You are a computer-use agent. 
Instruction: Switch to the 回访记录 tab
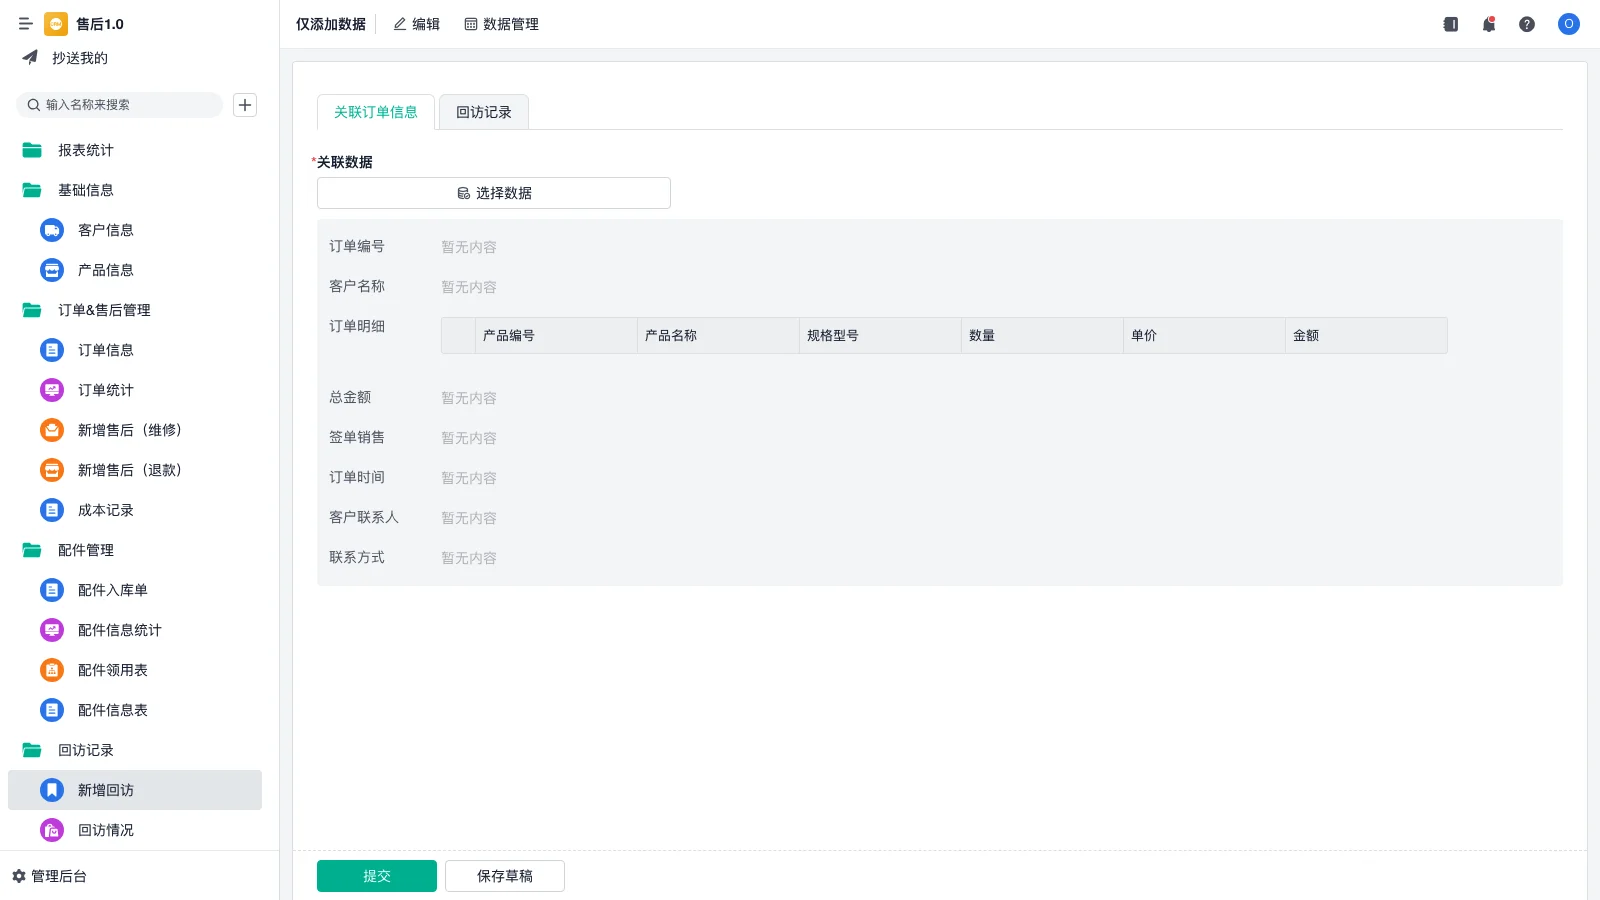pos(484,112)
